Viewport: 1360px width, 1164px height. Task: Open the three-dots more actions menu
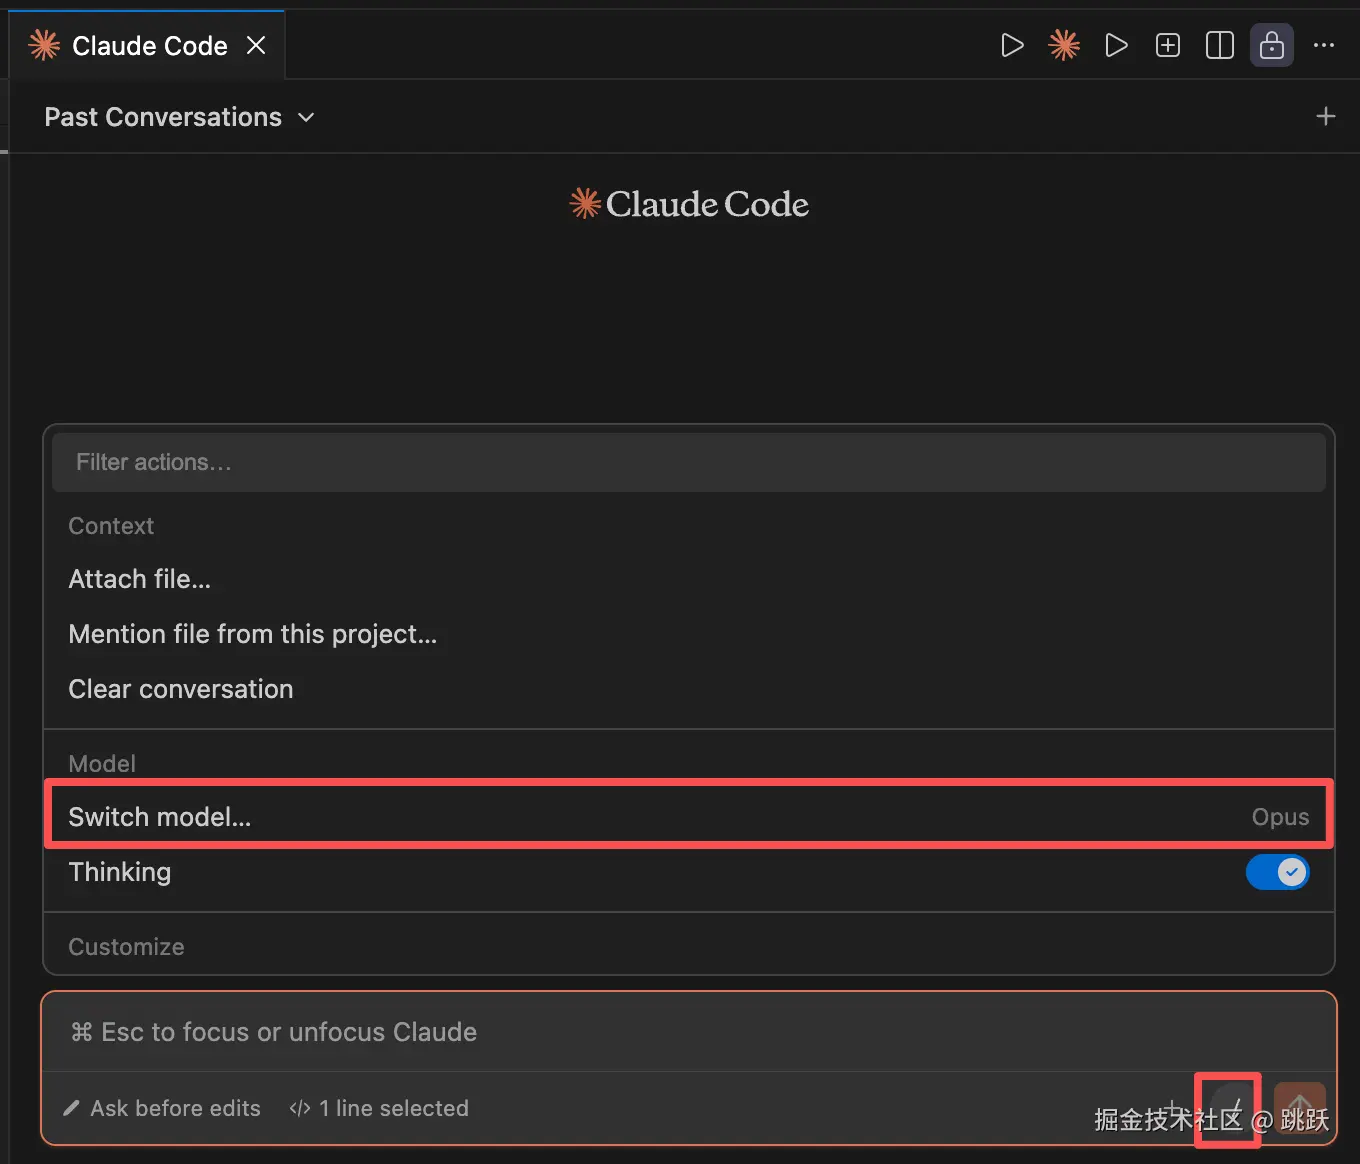pyautogui.click(x=1324, y=45)
